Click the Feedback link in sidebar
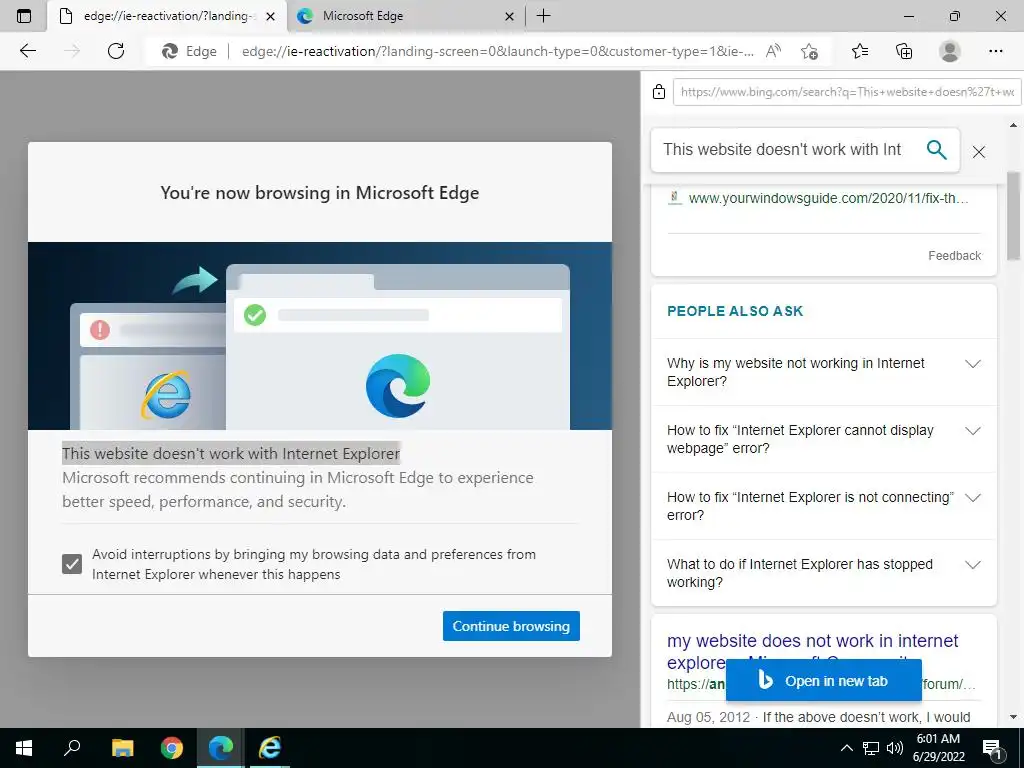The image size is (1024, 768). pos(954,255)
